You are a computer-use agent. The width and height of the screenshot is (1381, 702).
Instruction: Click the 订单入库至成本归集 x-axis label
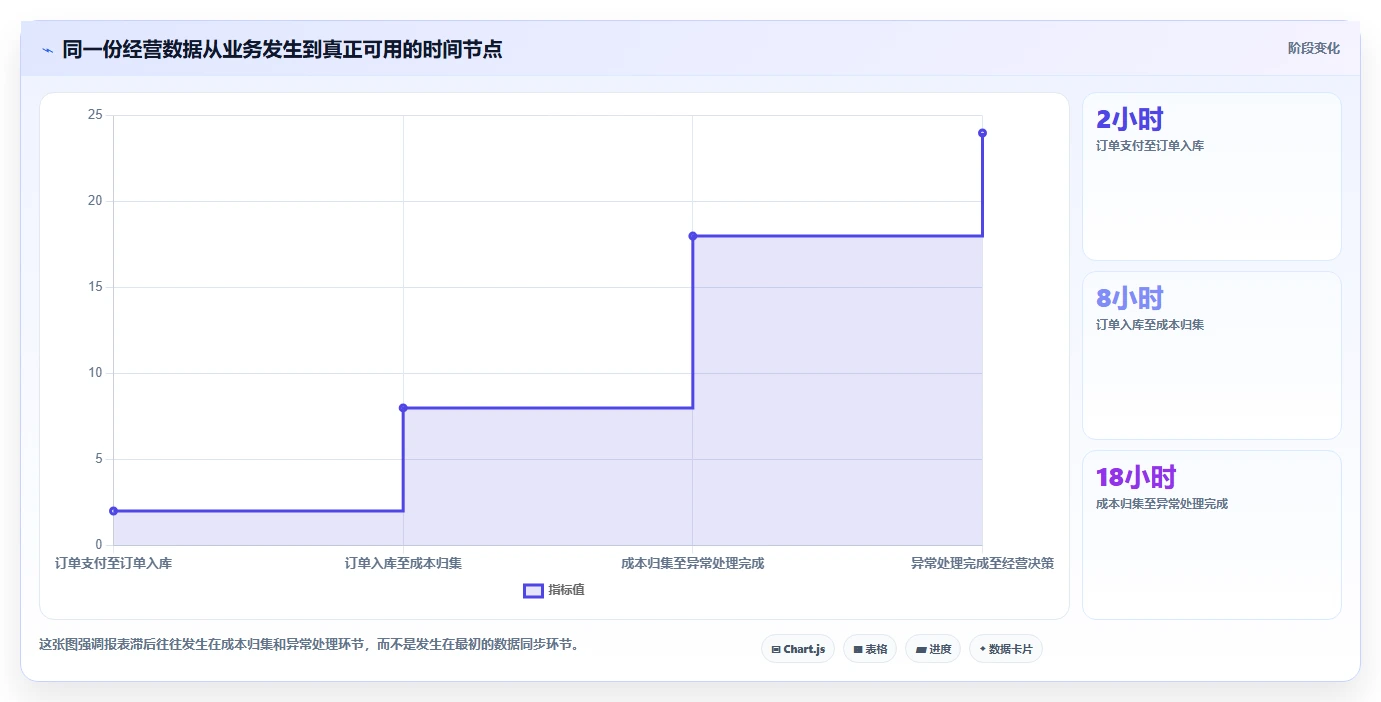[403, 563]
